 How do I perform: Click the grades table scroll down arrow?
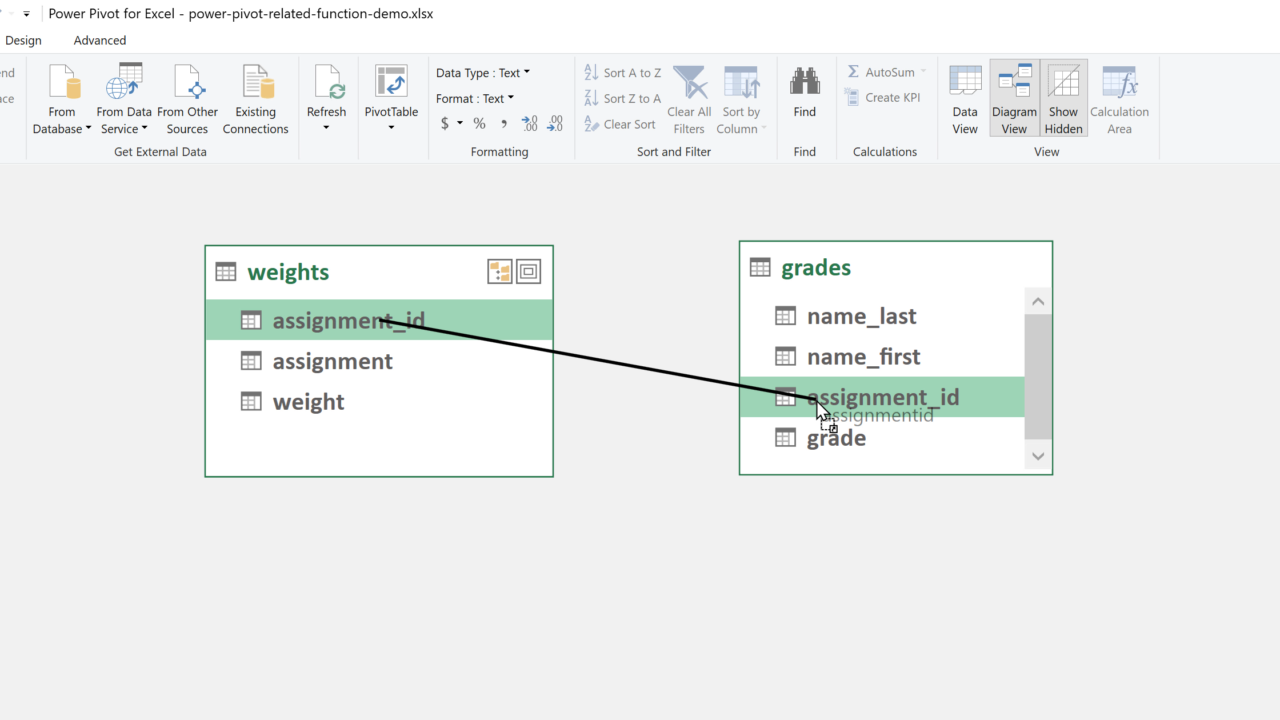tap(1037, 456)
